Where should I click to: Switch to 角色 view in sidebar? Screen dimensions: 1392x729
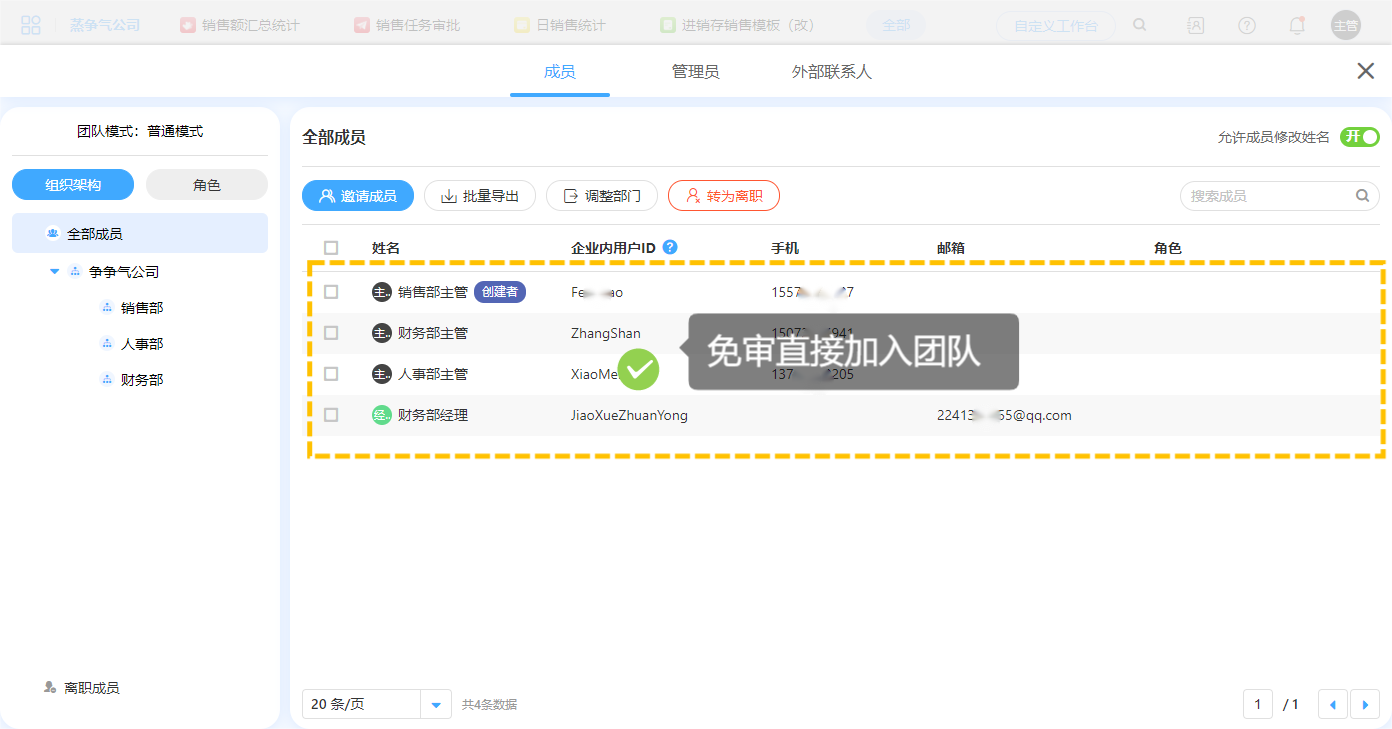click(206, 185)
